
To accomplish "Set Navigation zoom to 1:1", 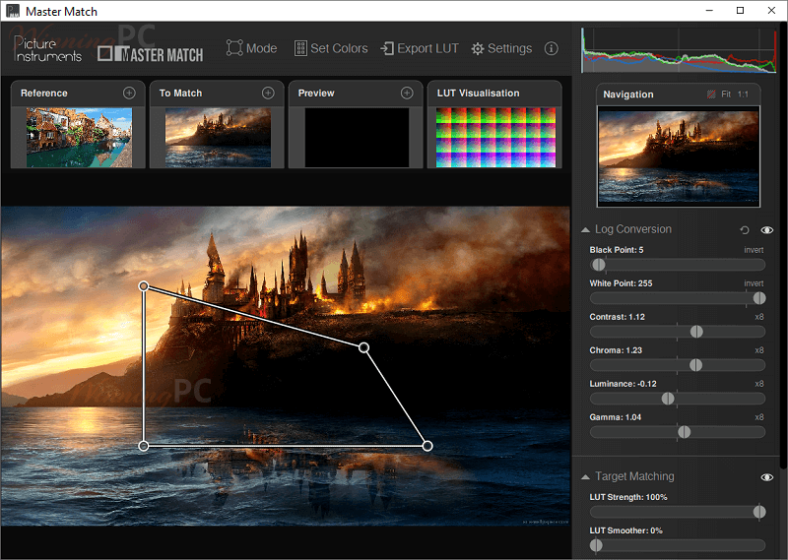I will tap(743, 94).
